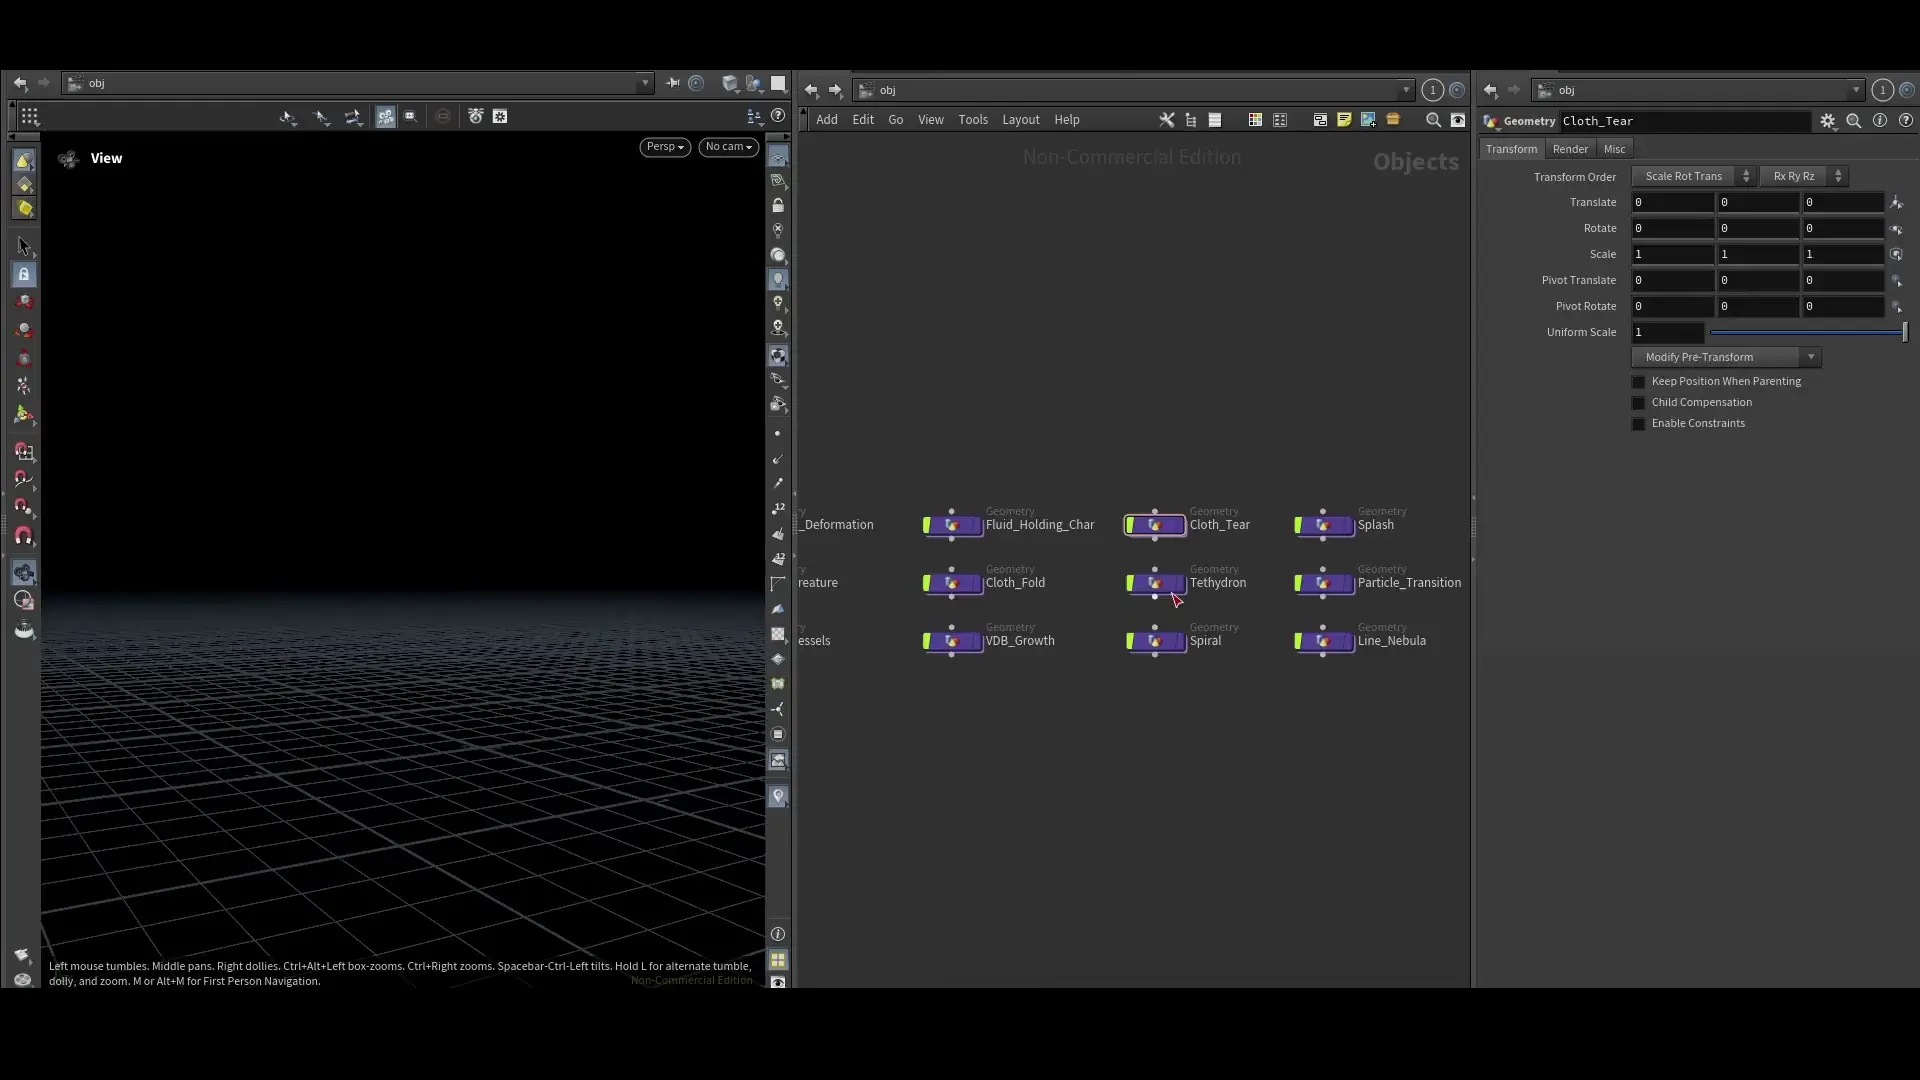Click the Scale Rot Trans transform order button
Viewport: 1920px width, 1080px height.
point(1688,176)
